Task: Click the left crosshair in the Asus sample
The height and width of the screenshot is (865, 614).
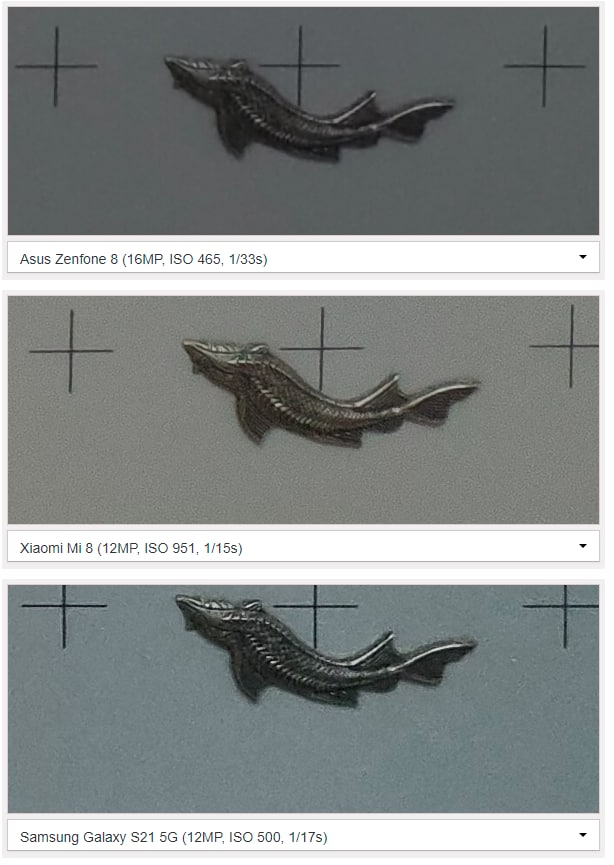Action: pos(56,66)
